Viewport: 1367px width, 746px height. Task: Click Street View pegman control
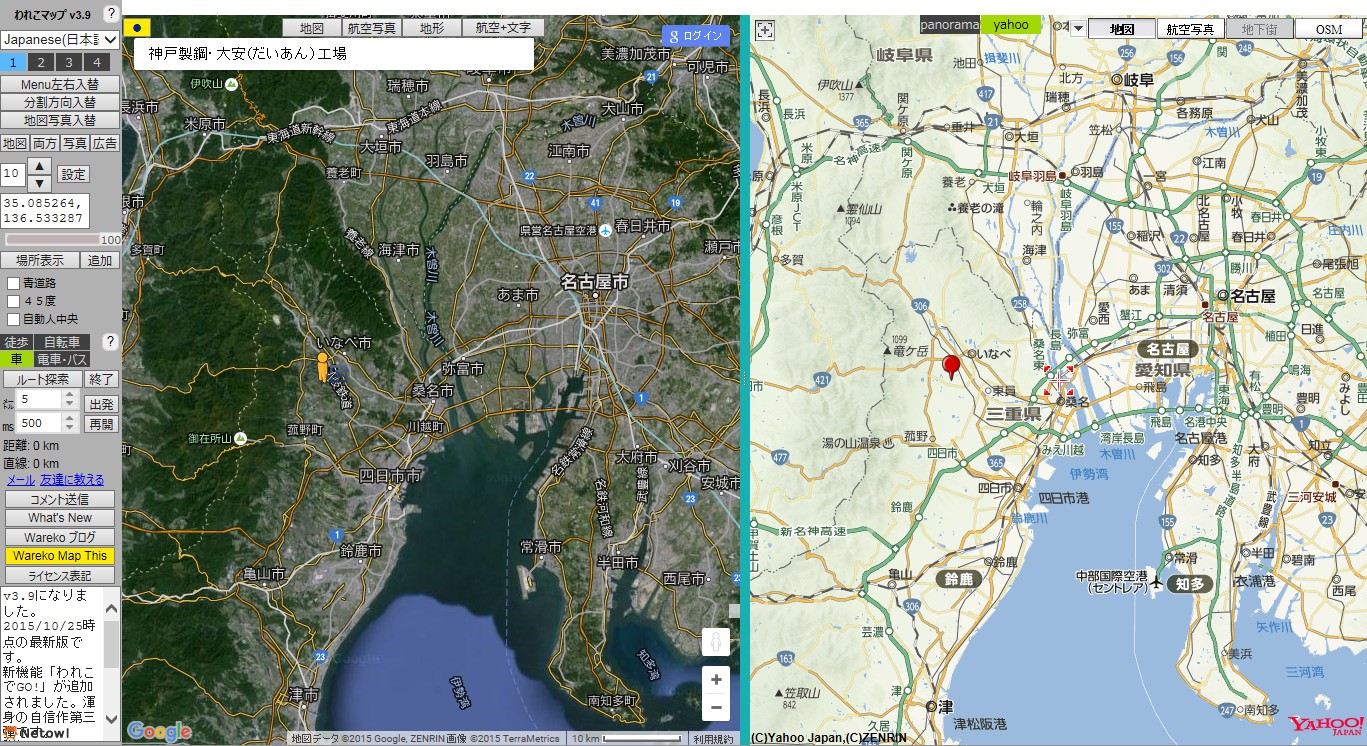[x=715, y=643]
